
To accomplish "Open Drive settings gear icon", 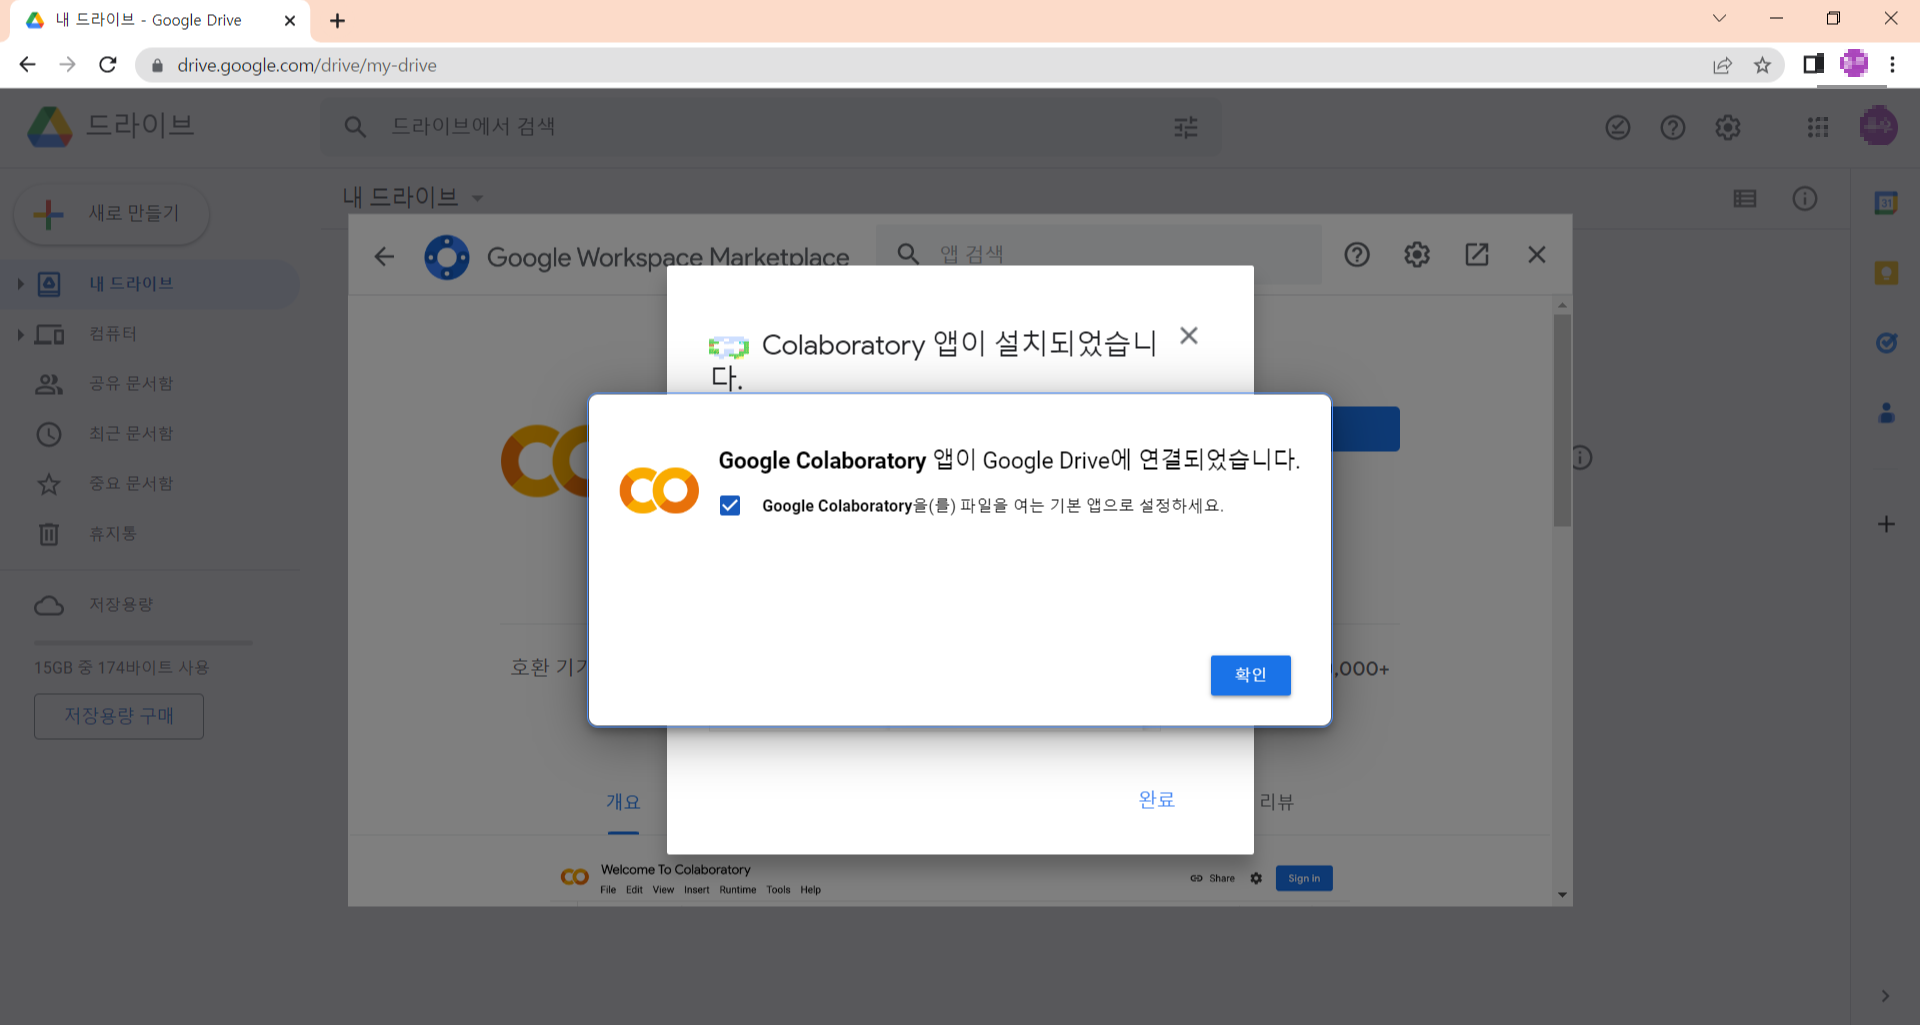I will [x=1728, y=127].
